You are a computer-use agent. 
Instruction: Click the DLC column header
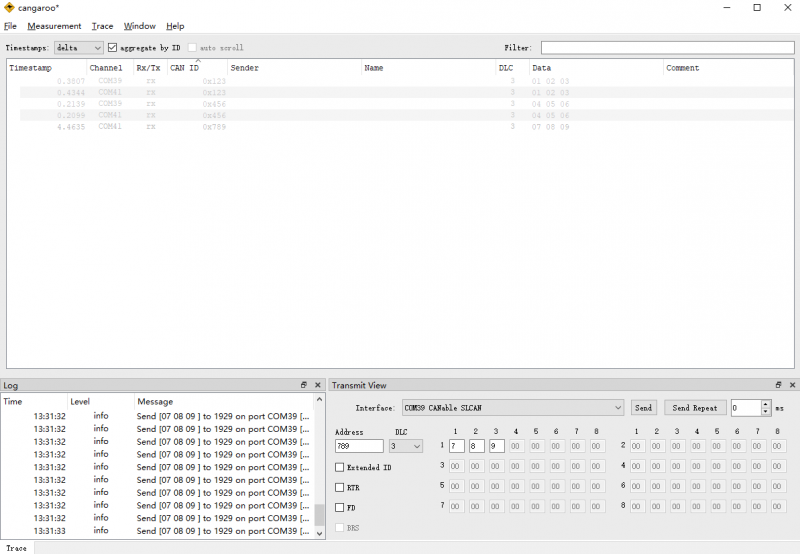click(512, 68)
